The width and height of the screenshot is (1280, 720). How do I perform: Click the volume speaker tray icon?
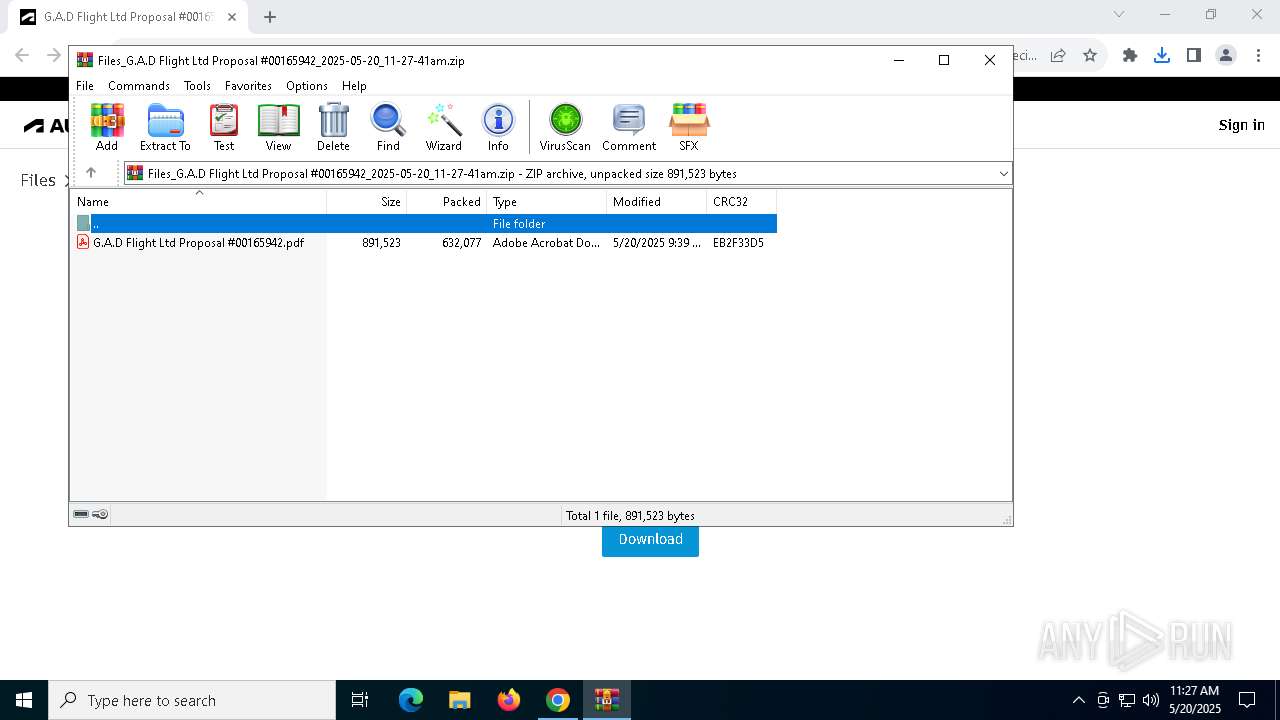coord(1151,700)
